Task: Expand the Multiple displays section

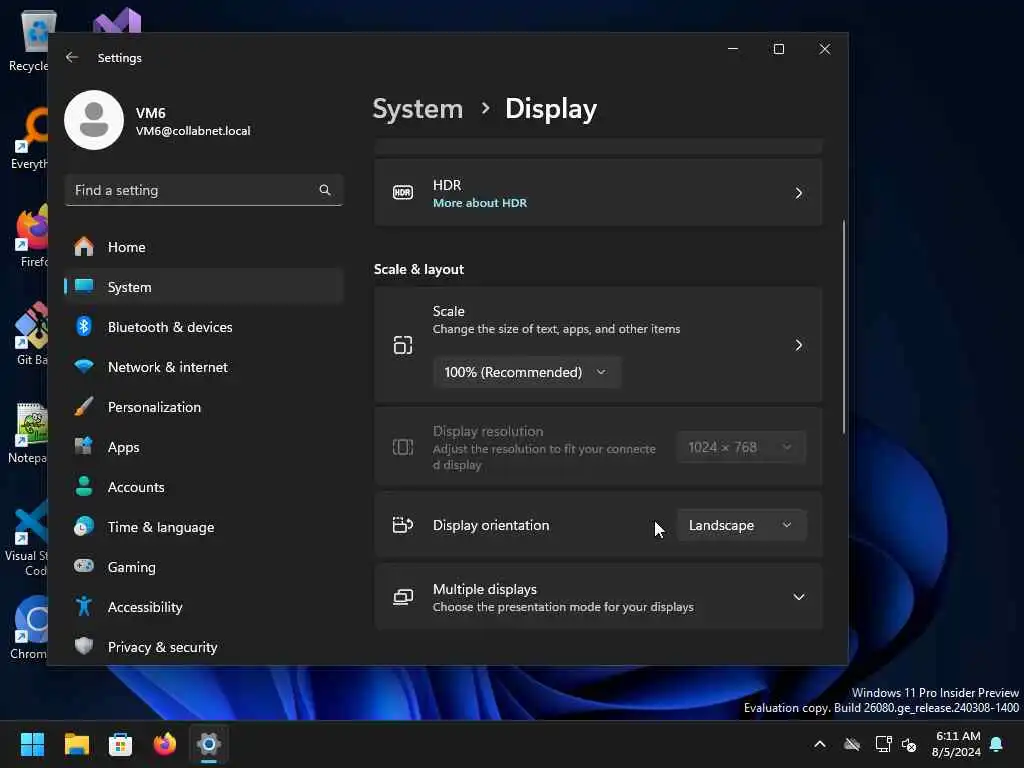Action: (x=799, y=597)
